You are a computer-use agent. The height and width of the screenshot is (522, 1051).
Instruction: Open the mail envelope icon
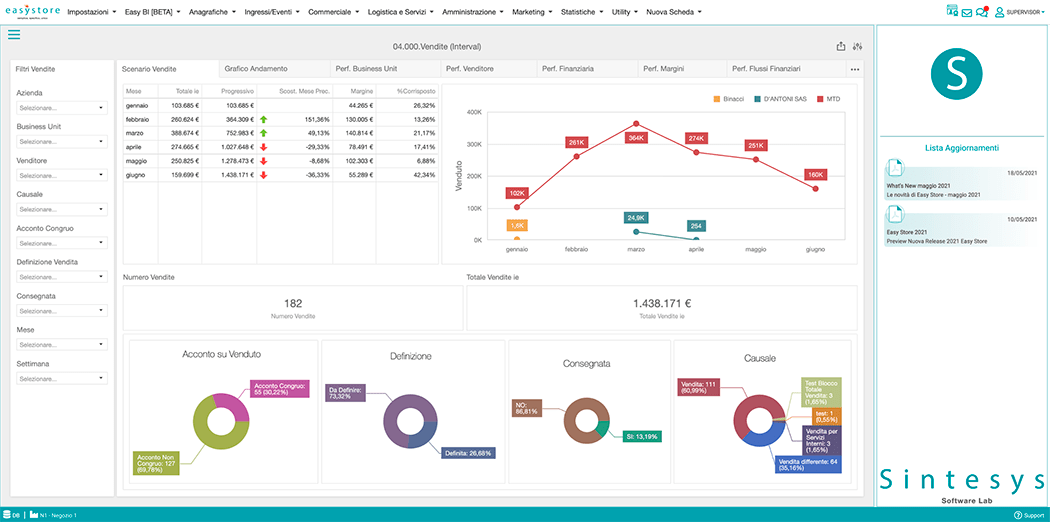click(x=967, y=12)
